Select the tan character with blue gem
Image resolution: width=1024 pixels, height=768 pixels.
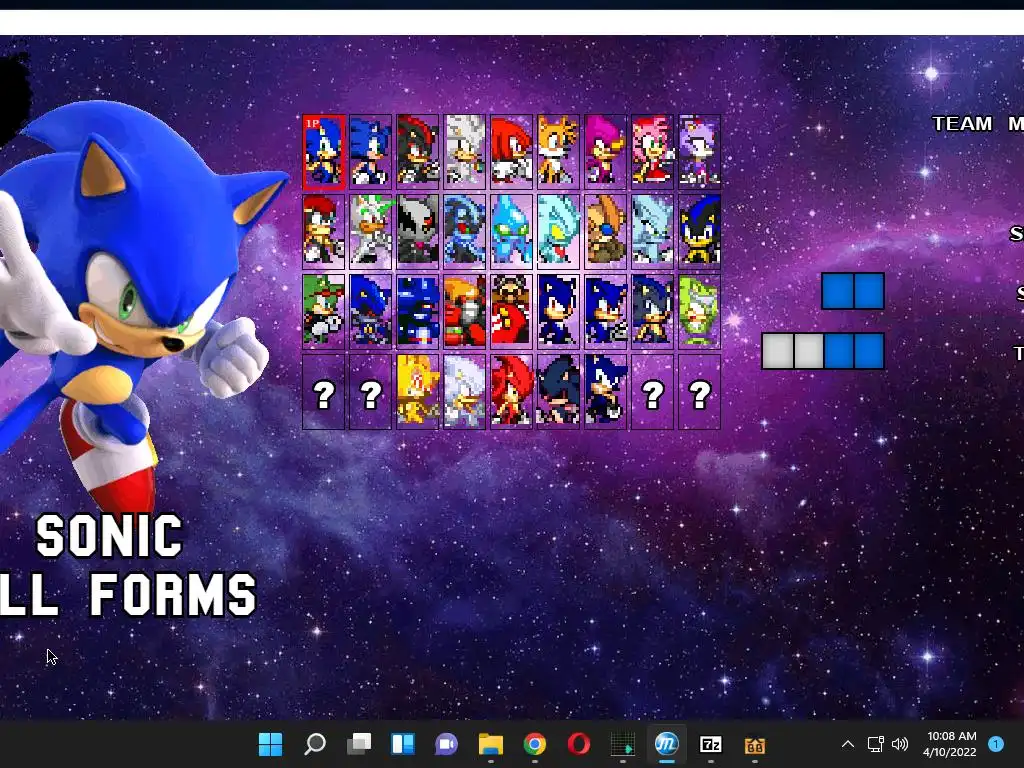605,231
